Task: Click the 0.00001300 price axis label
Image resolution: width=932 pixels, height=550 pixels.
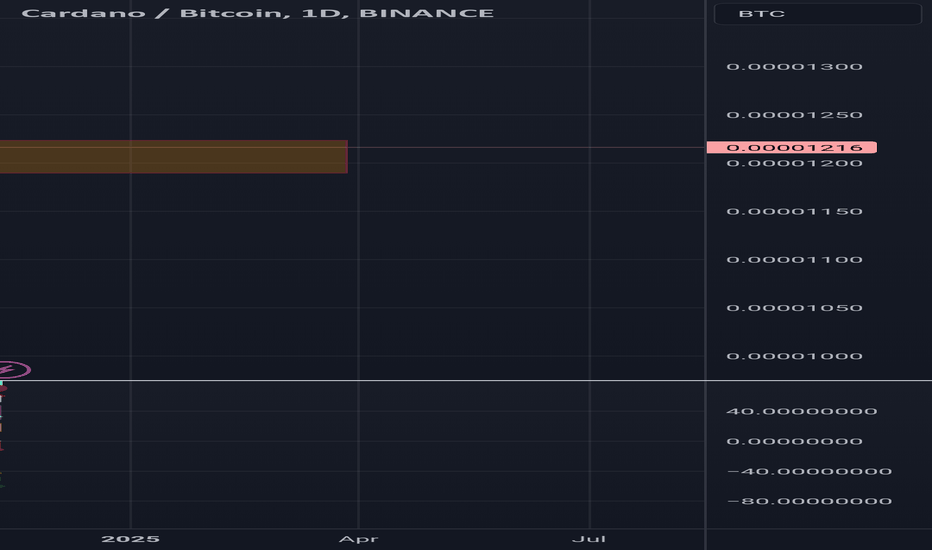Action: point(794,67)
